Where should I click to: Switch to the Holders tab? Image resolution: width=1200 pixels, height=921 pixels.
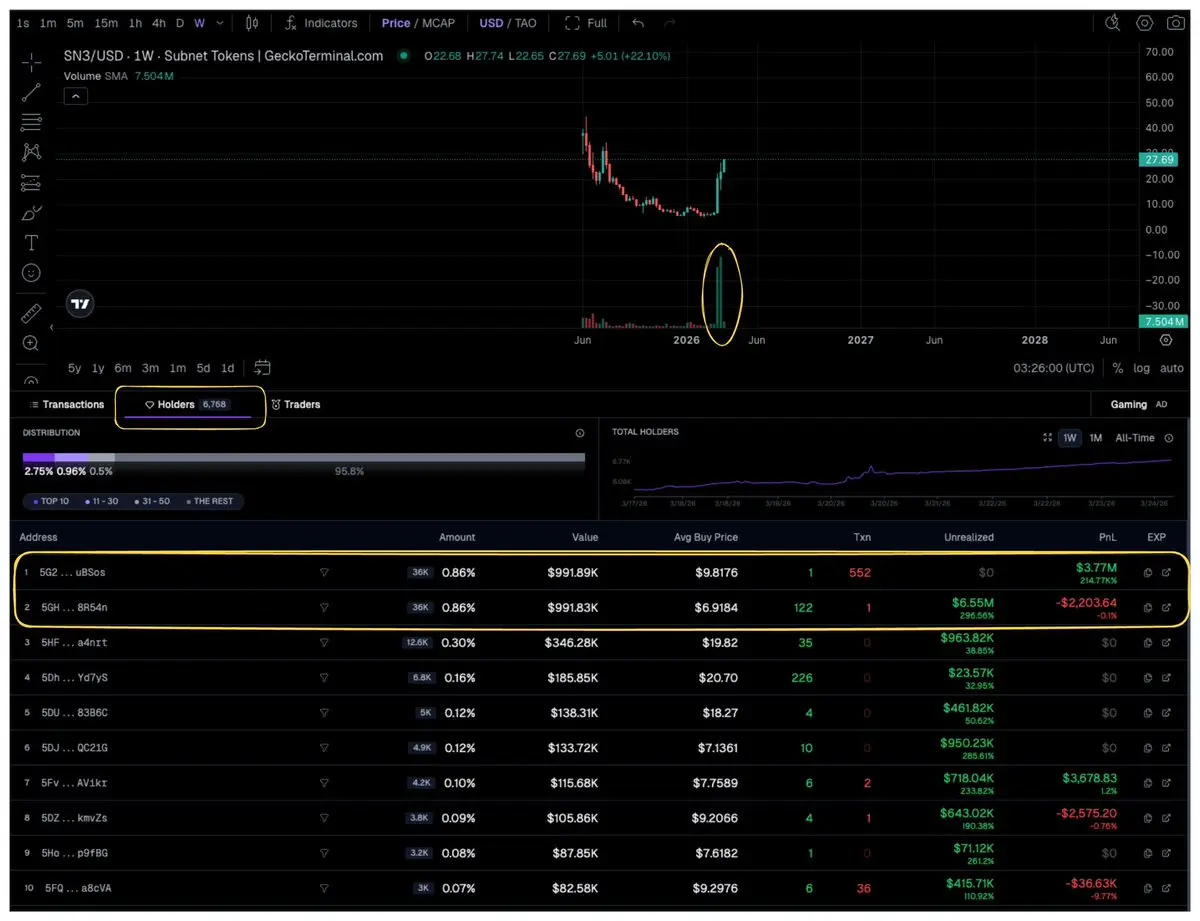pyautogui.click(x=188, y=404)
